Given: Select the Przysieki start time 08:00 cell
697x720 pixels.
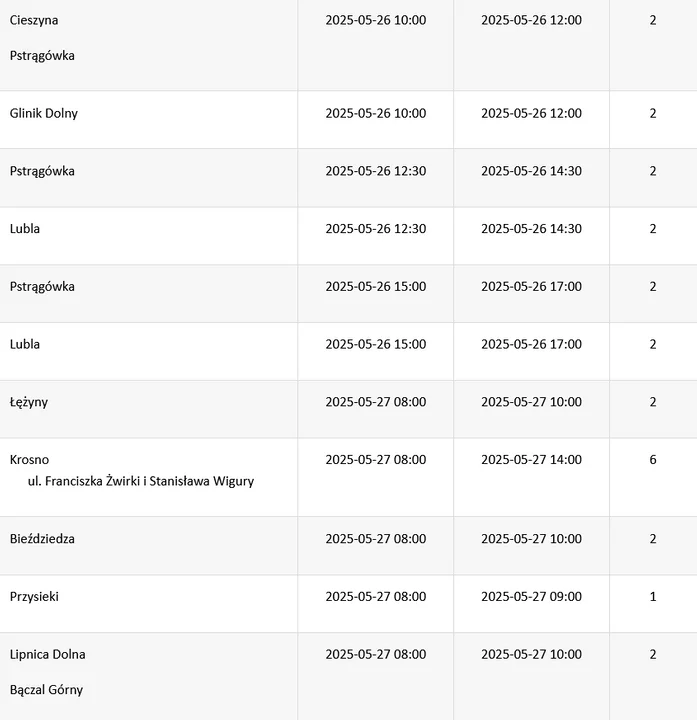Looking at the screenshot, I should click(375, 597).
